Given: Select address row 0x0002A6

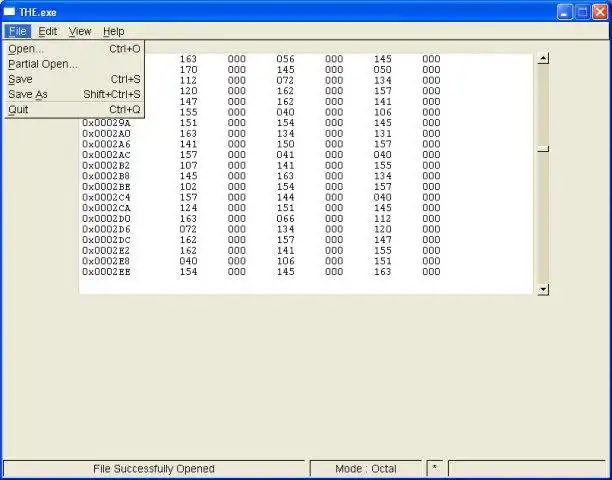Looking at the screenshot, I should 106,144.
